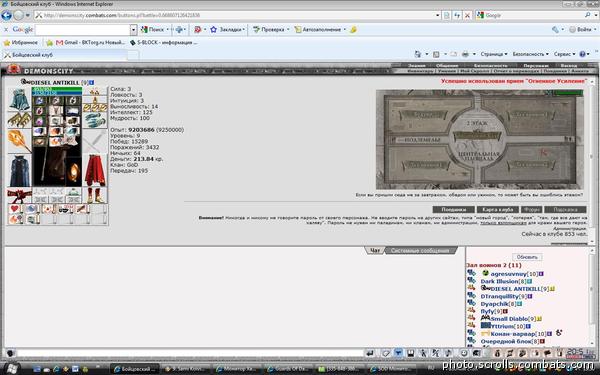Click the Карта клуба button

click(x=497, y=210)
